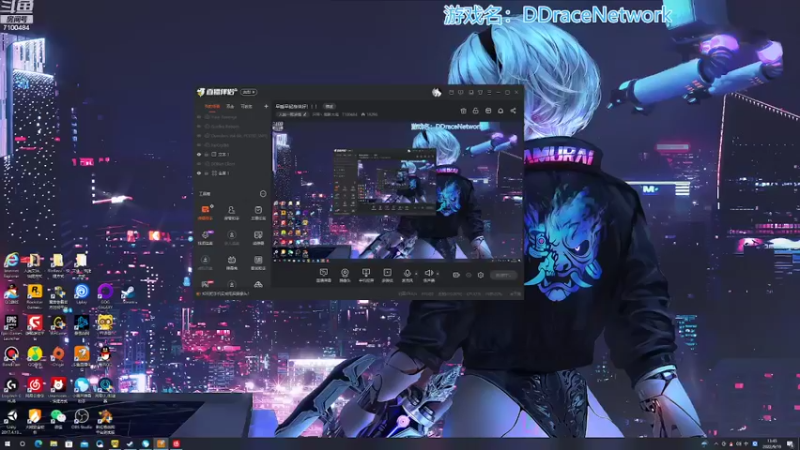Select the orange highlighted tool in the toolbox
The width and height of the screenshot is (800, 450).
point(205,211)
